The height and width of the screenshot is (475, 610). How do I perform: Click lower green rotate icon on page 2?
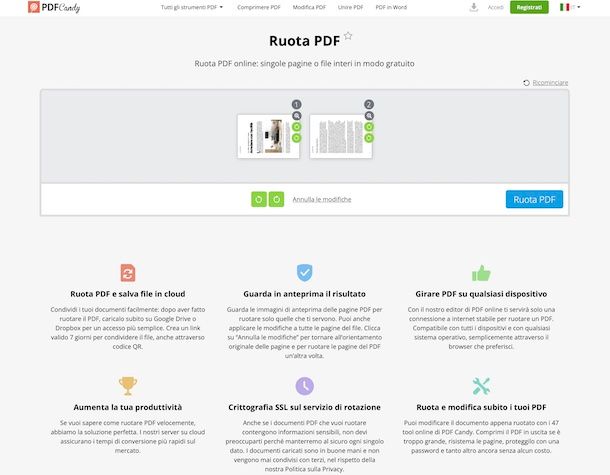[x=369, y=138]
